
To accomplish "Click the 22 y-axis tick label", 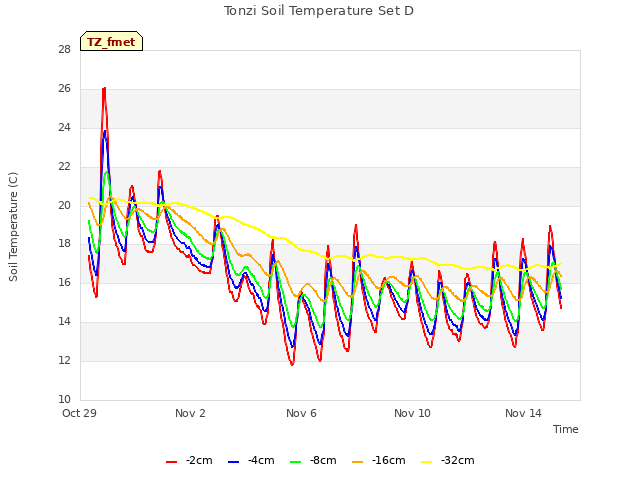I will point(64,167).
